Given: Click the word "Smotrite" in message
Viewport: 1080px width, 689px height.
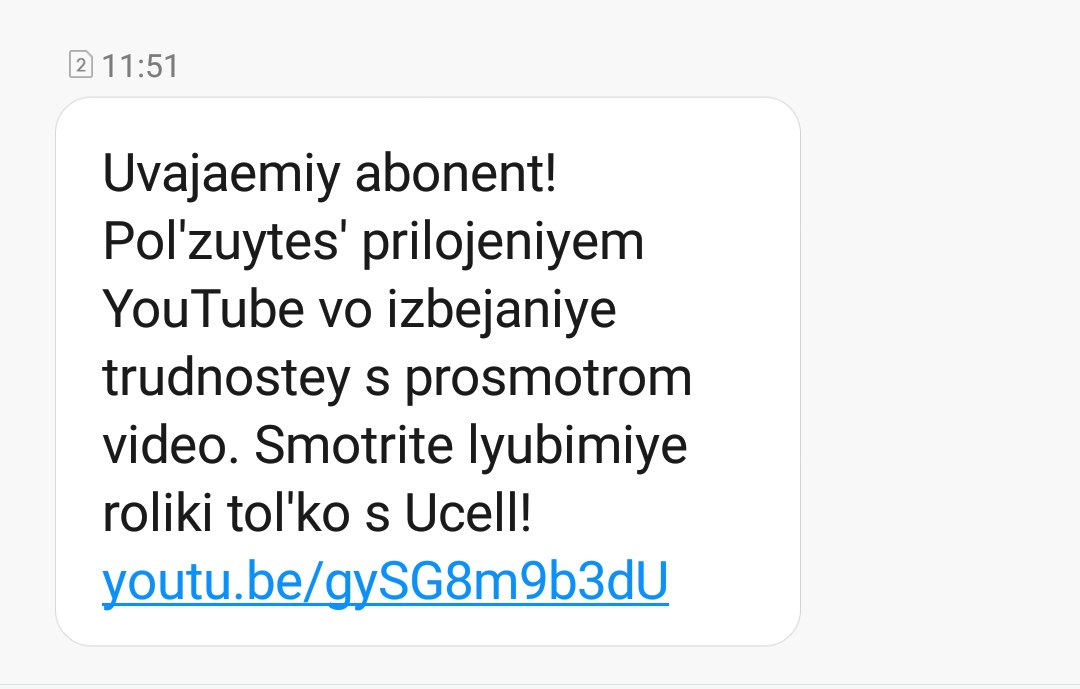Looking at the screenshot, I should tap(353, 445).
